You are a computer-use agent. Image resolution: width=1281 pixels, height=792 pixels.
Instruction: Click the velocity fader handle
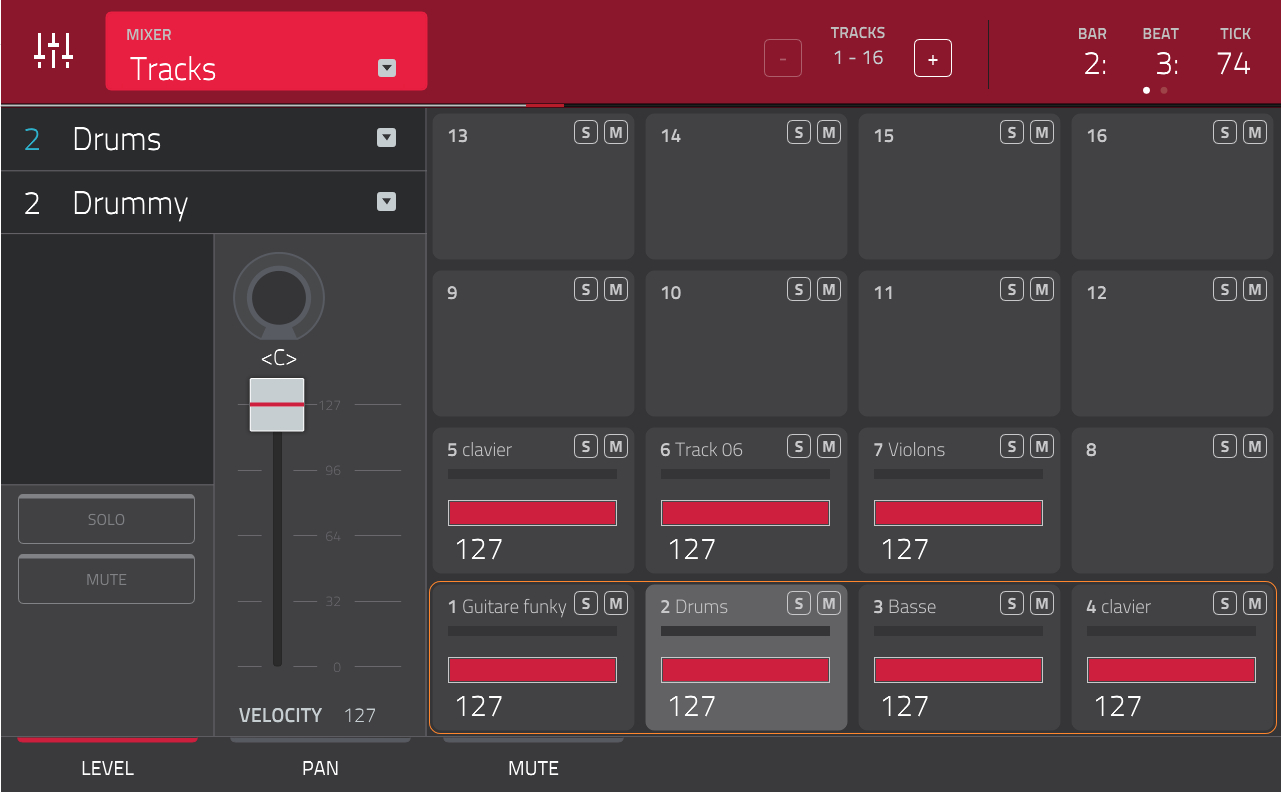[x=277, y=404]
